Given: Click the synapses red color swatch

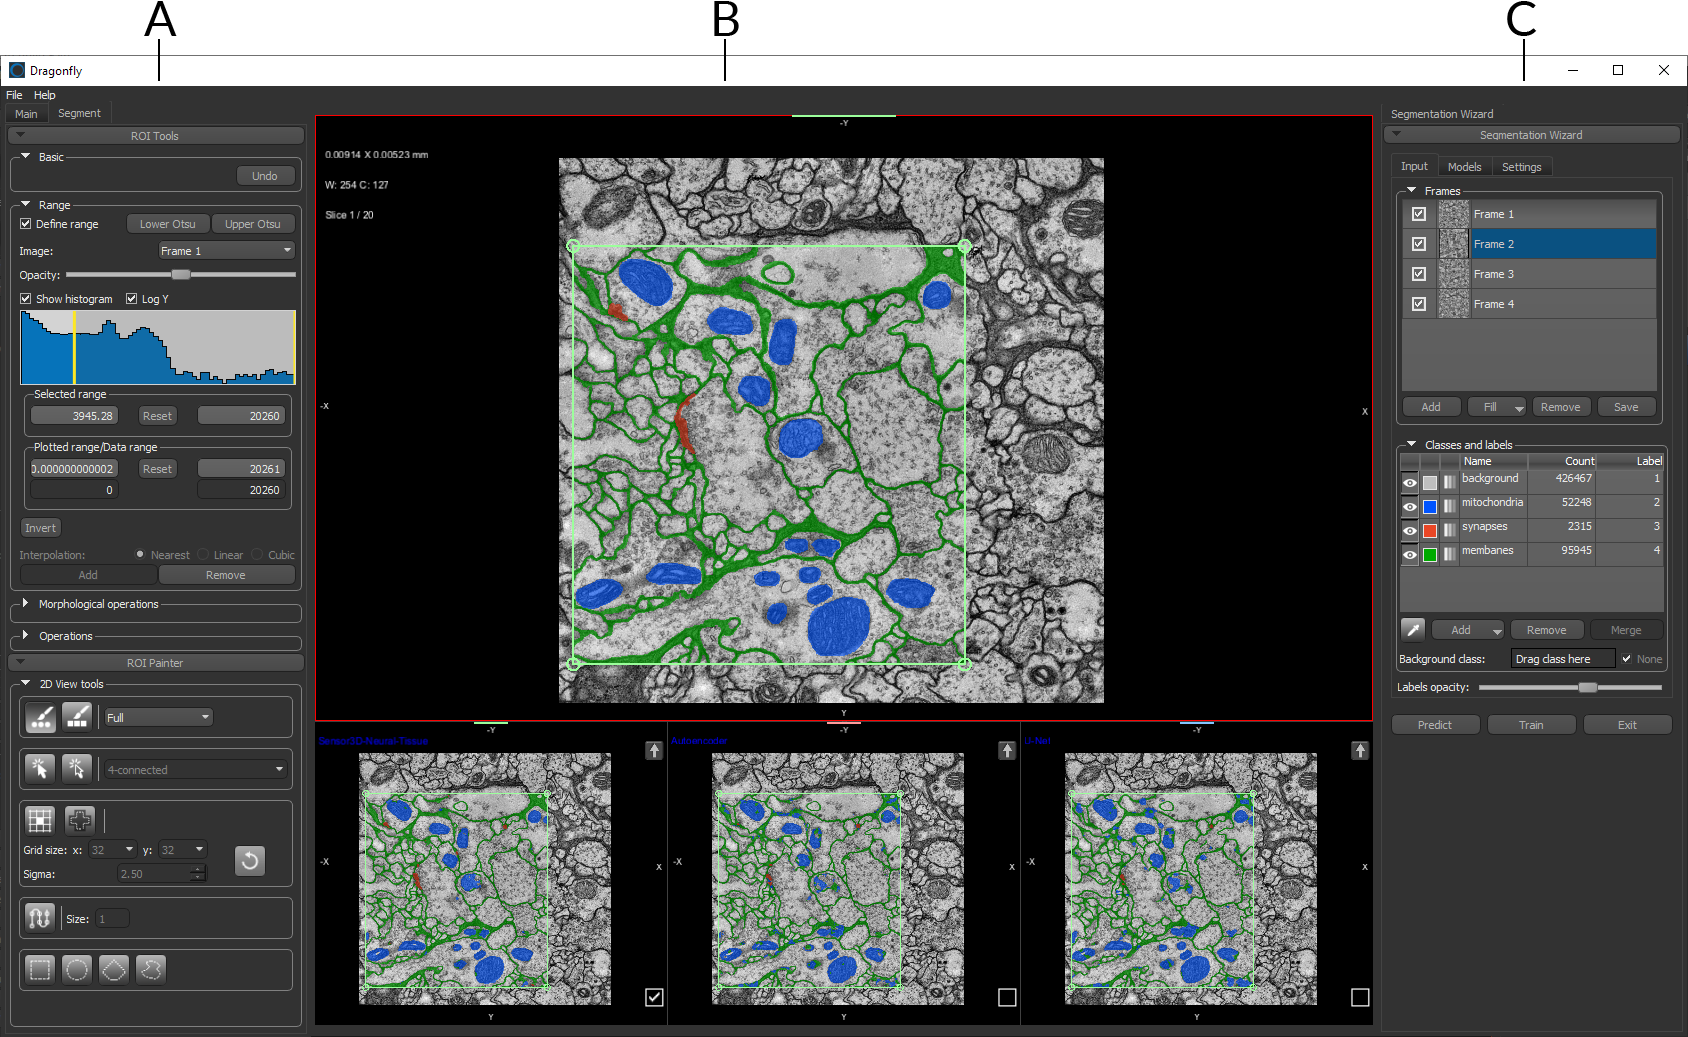Looking at the screenshot, I should (x=1430, y=531).
